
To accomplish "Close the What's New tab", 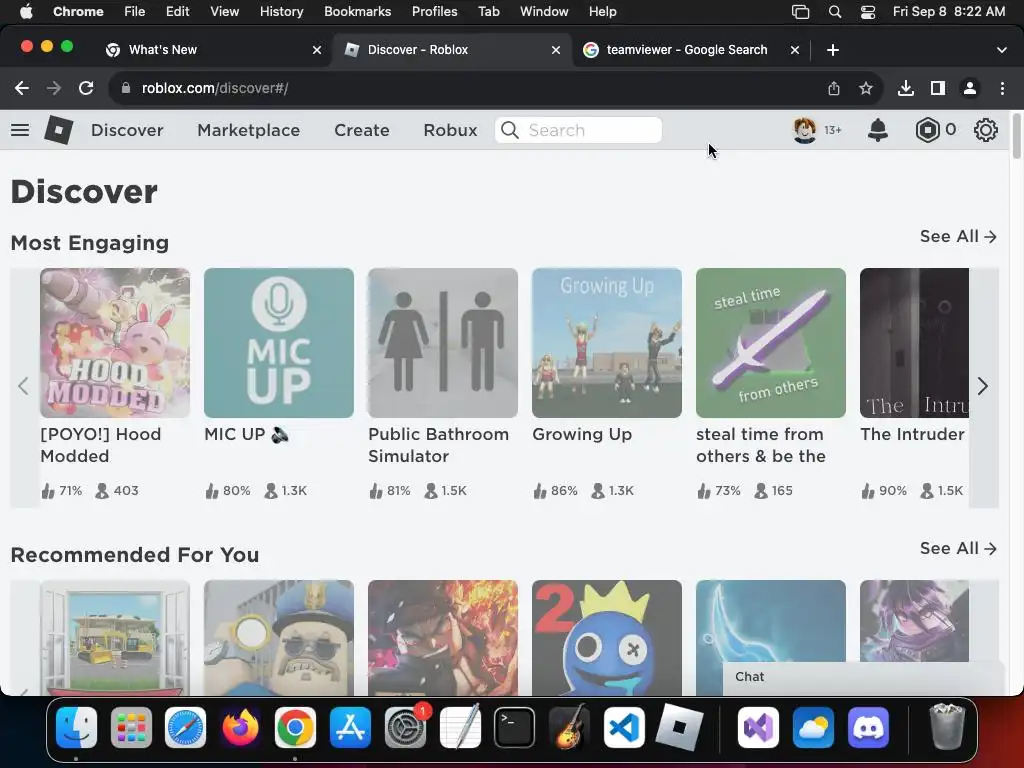I will (x=317, y=50).
